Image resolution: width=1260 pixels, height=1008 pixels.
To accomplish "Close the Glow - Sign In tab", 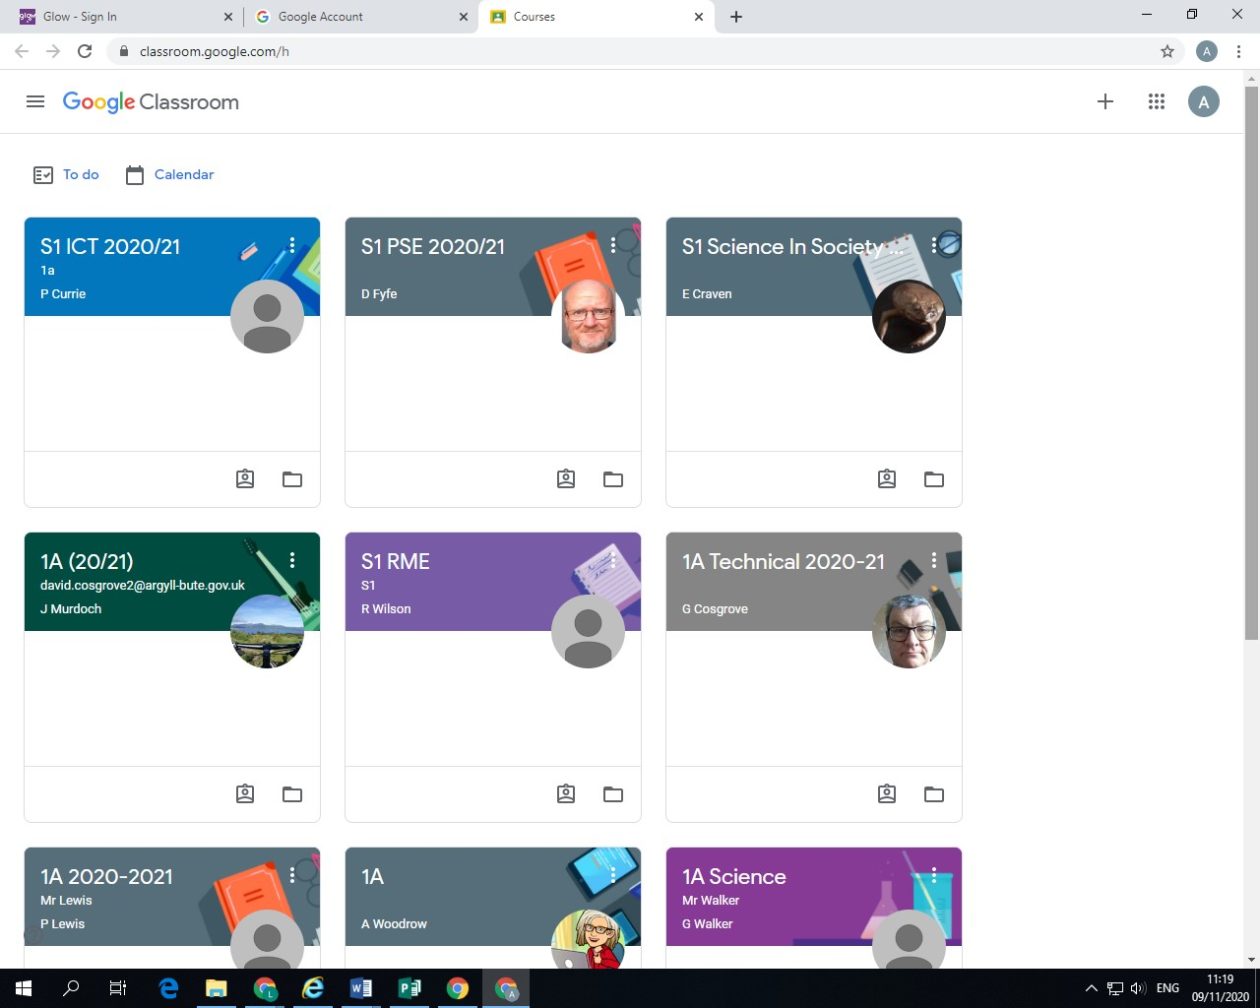I will pos(228,17).
